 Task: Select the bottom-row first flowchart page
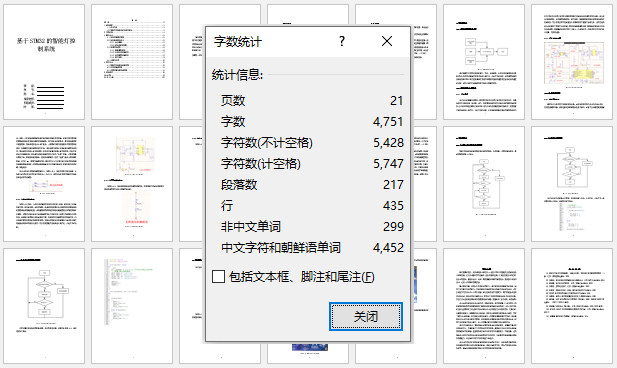click(44, 306)
